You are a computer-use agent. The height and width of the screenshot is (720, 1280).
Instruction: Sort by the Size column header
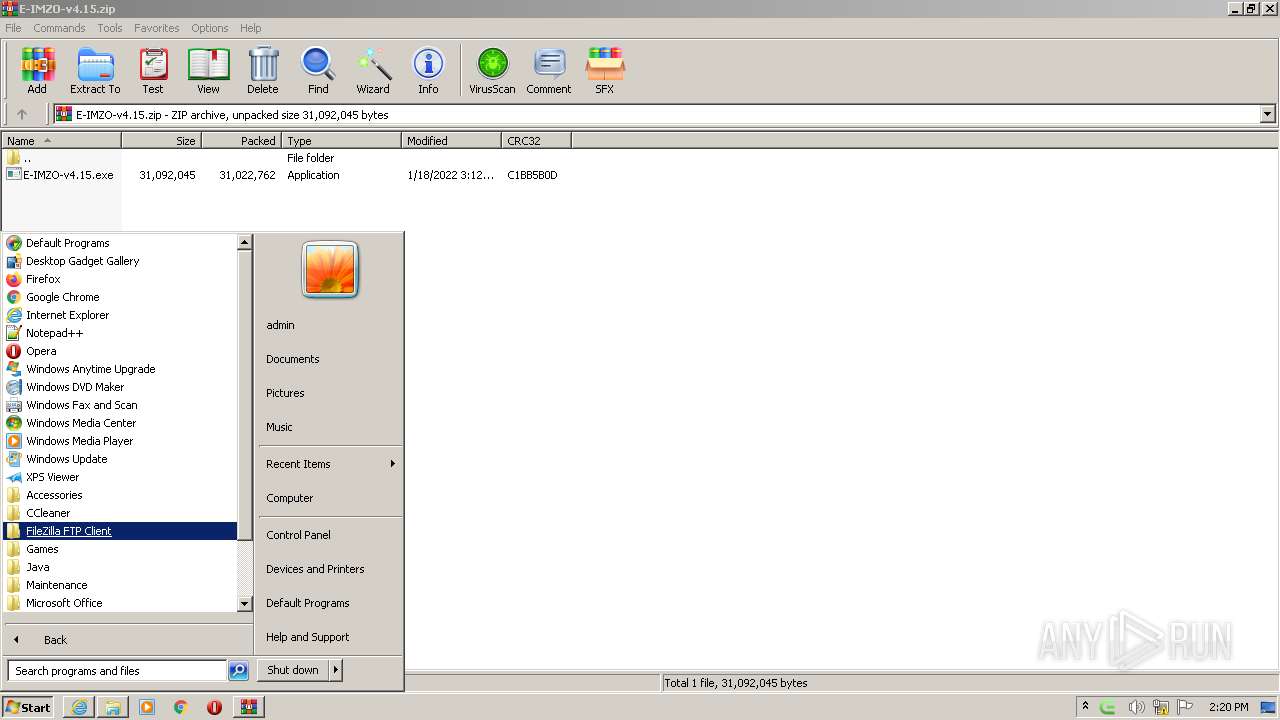(x=161, y=141)
